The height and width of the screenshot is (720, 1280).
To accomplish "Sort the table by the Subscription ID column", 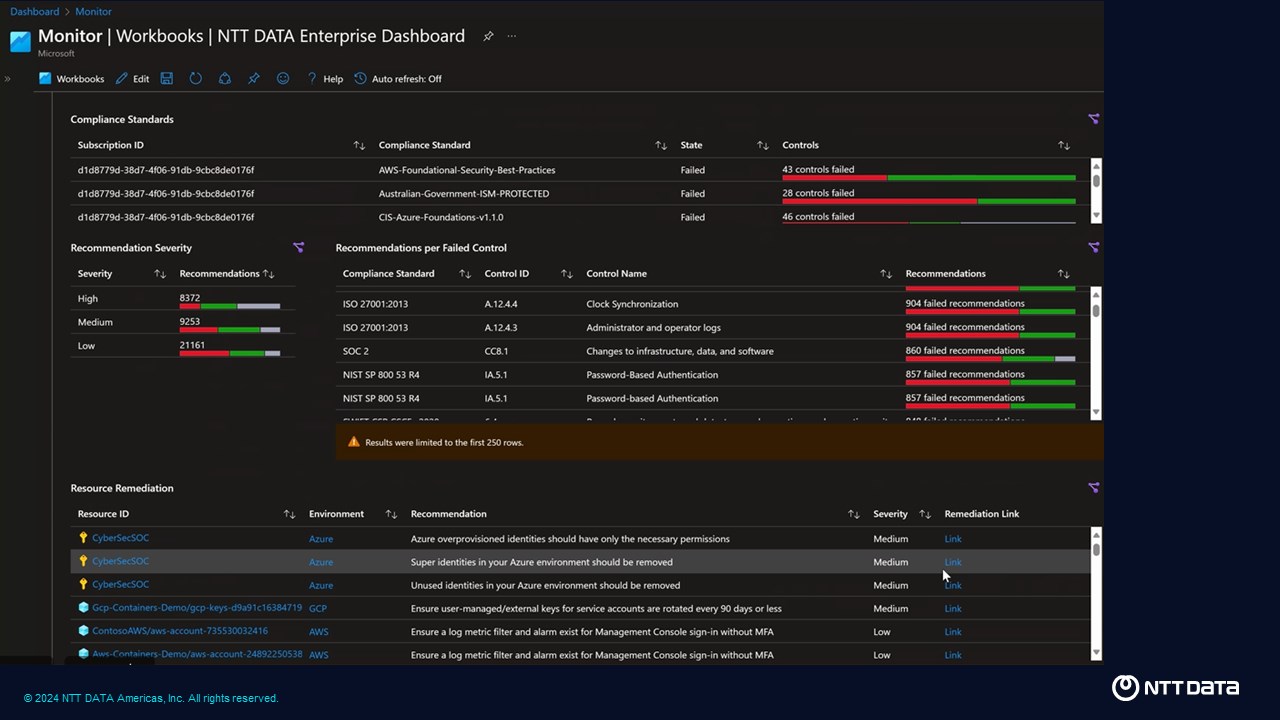I will pyautogui.click(x=359, y=146).
